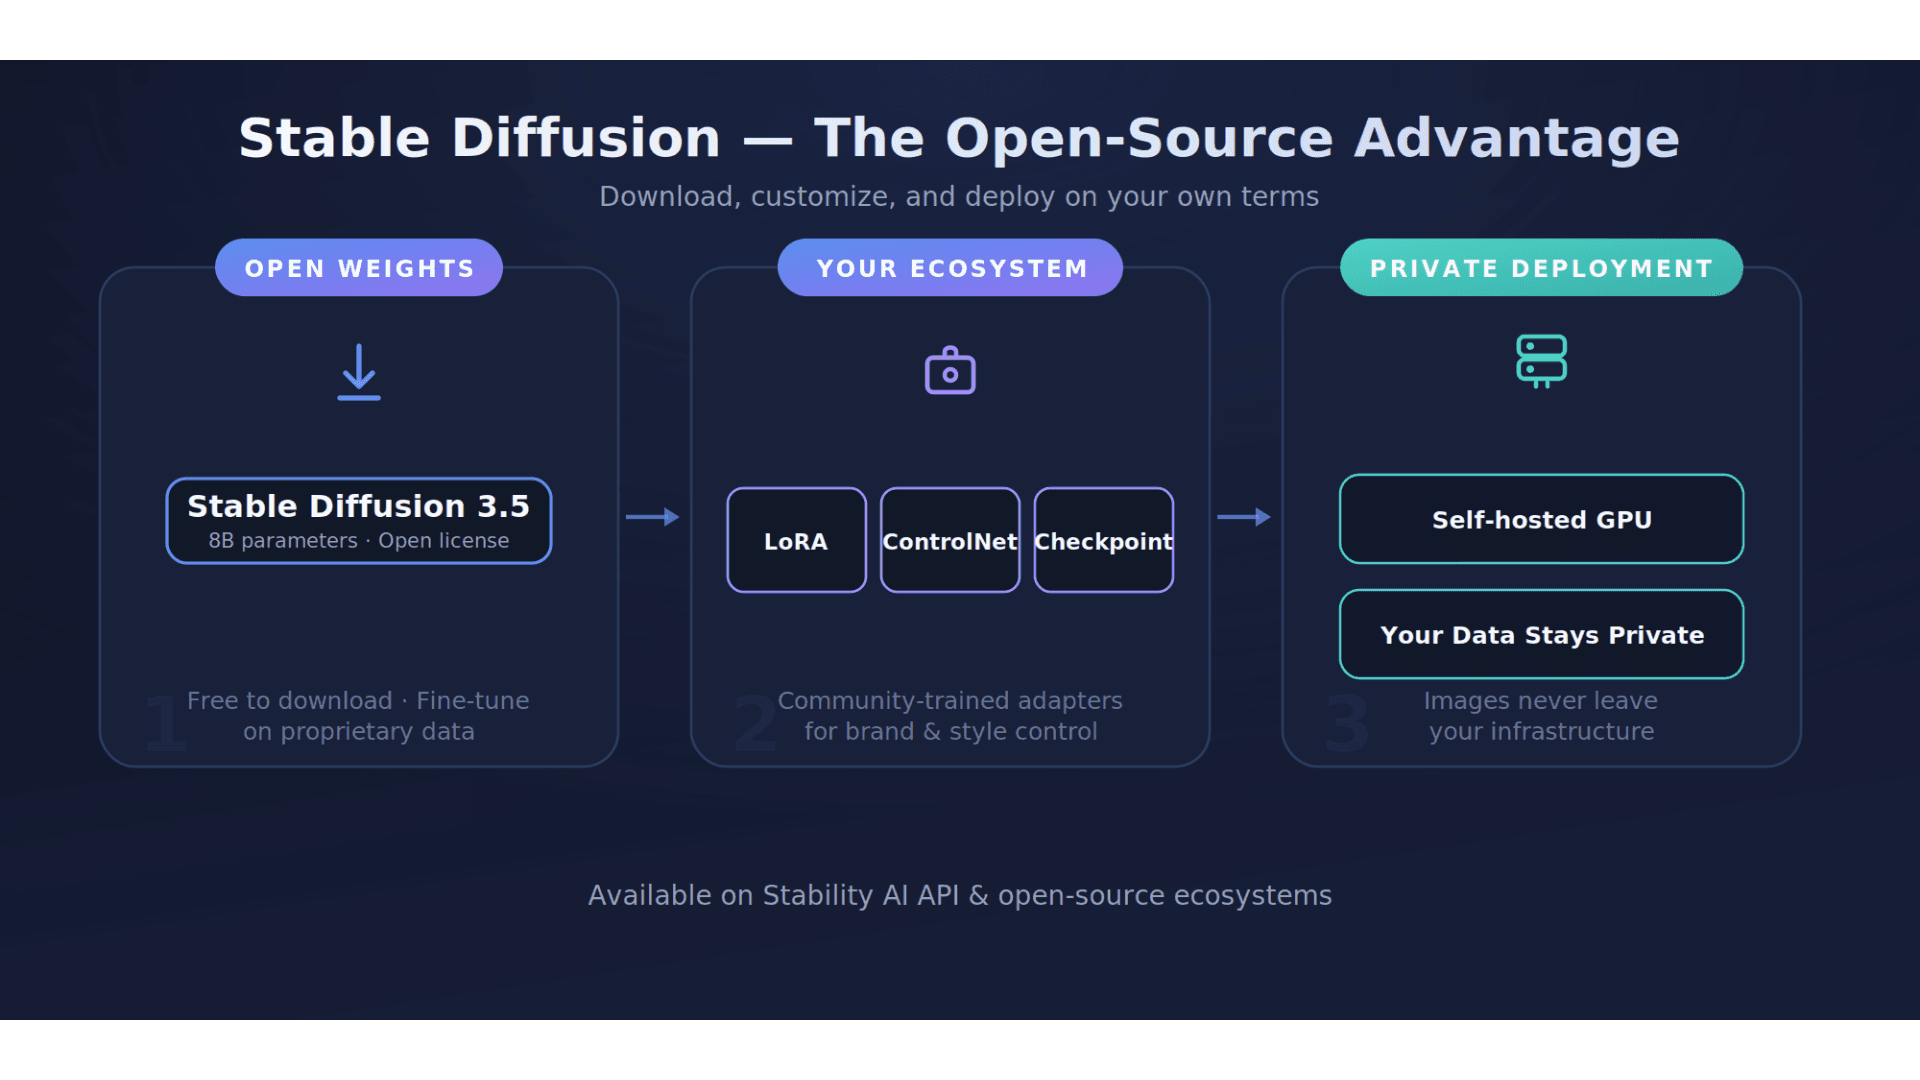Click the 'Available on Stability AI API' footer text
The image size is (1920, 1080).
959,895
